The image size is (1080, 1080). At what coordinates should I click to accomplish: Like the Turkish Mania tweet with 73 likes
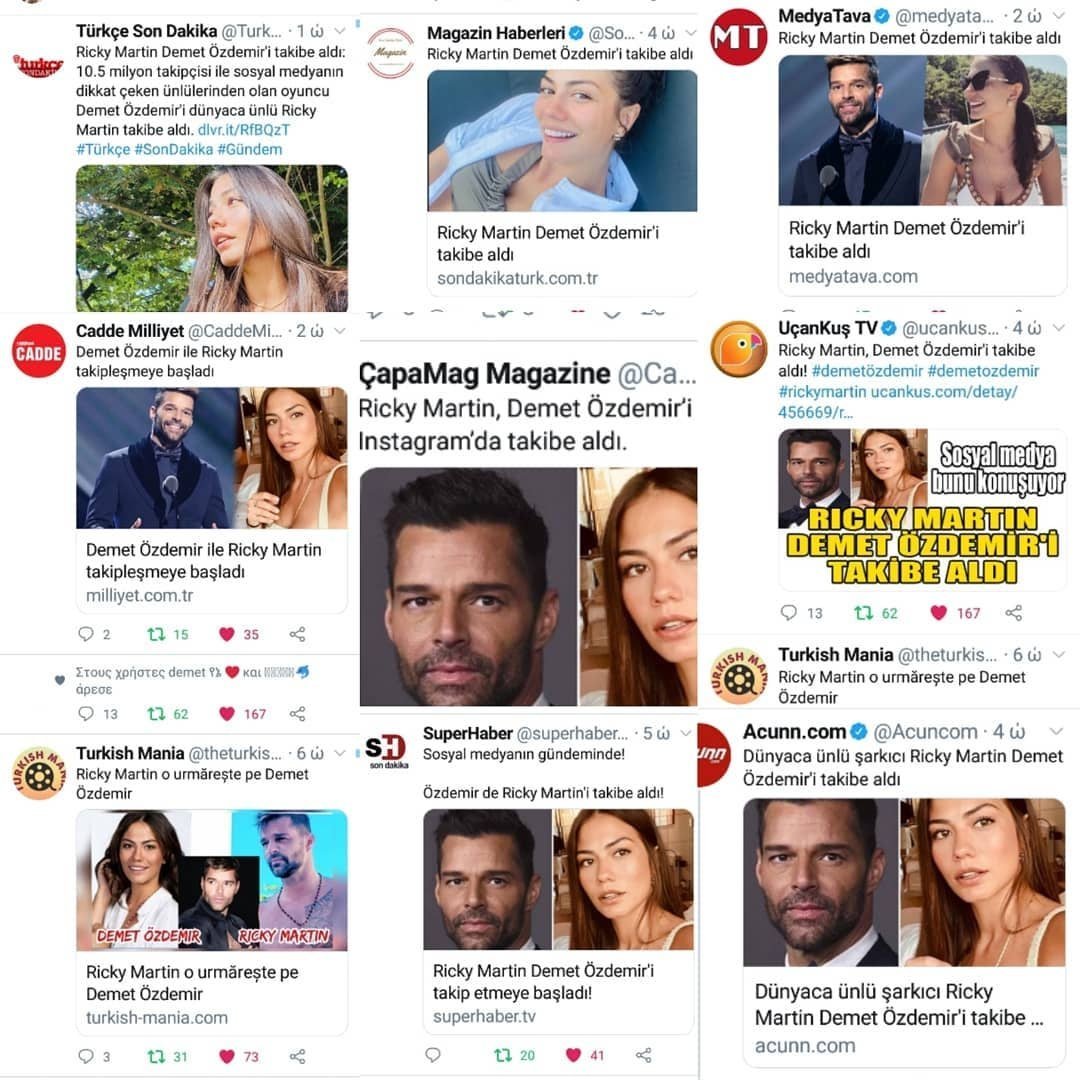click(227, 1057)
